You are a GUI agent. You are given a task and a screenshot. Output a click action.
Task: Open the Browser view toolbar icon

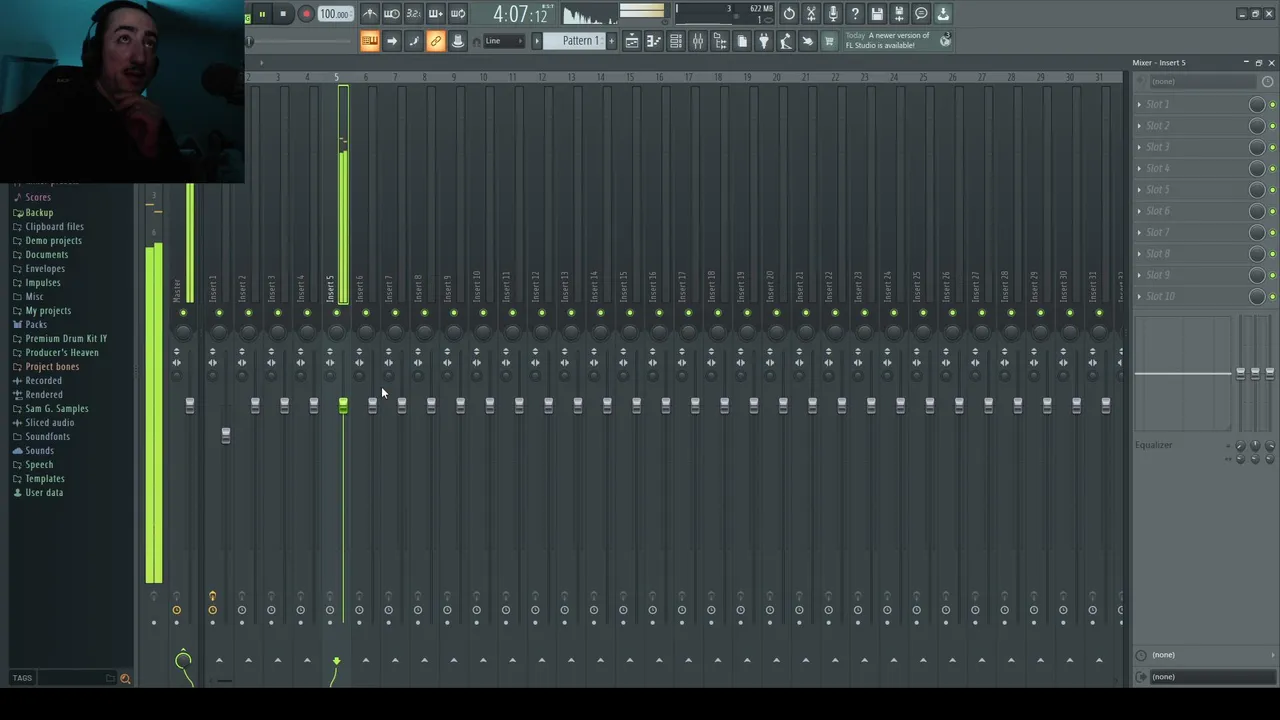click(x=720, y=41)
